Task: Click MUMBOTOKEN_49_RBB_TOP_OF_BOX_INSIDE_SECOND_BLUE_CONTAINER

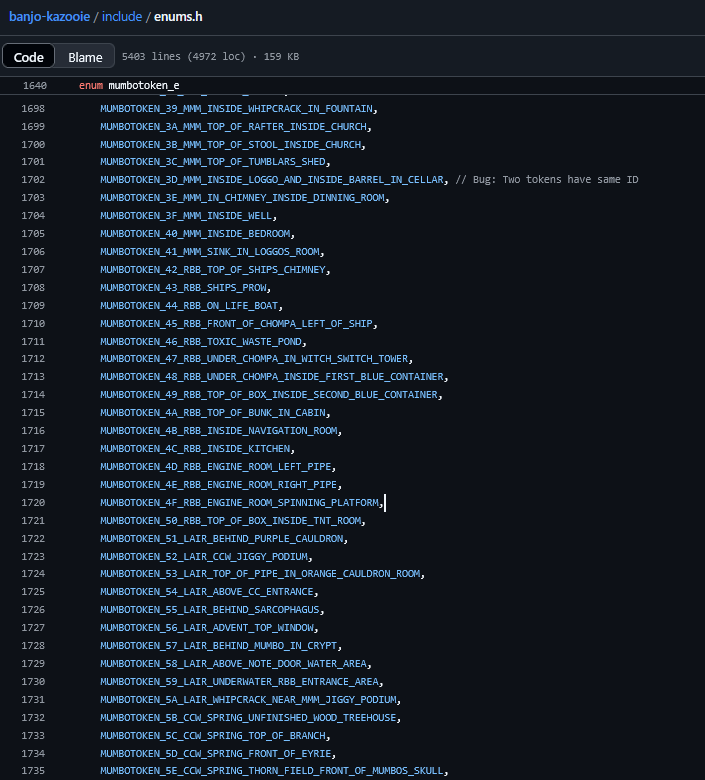Action: click(269, 394)
